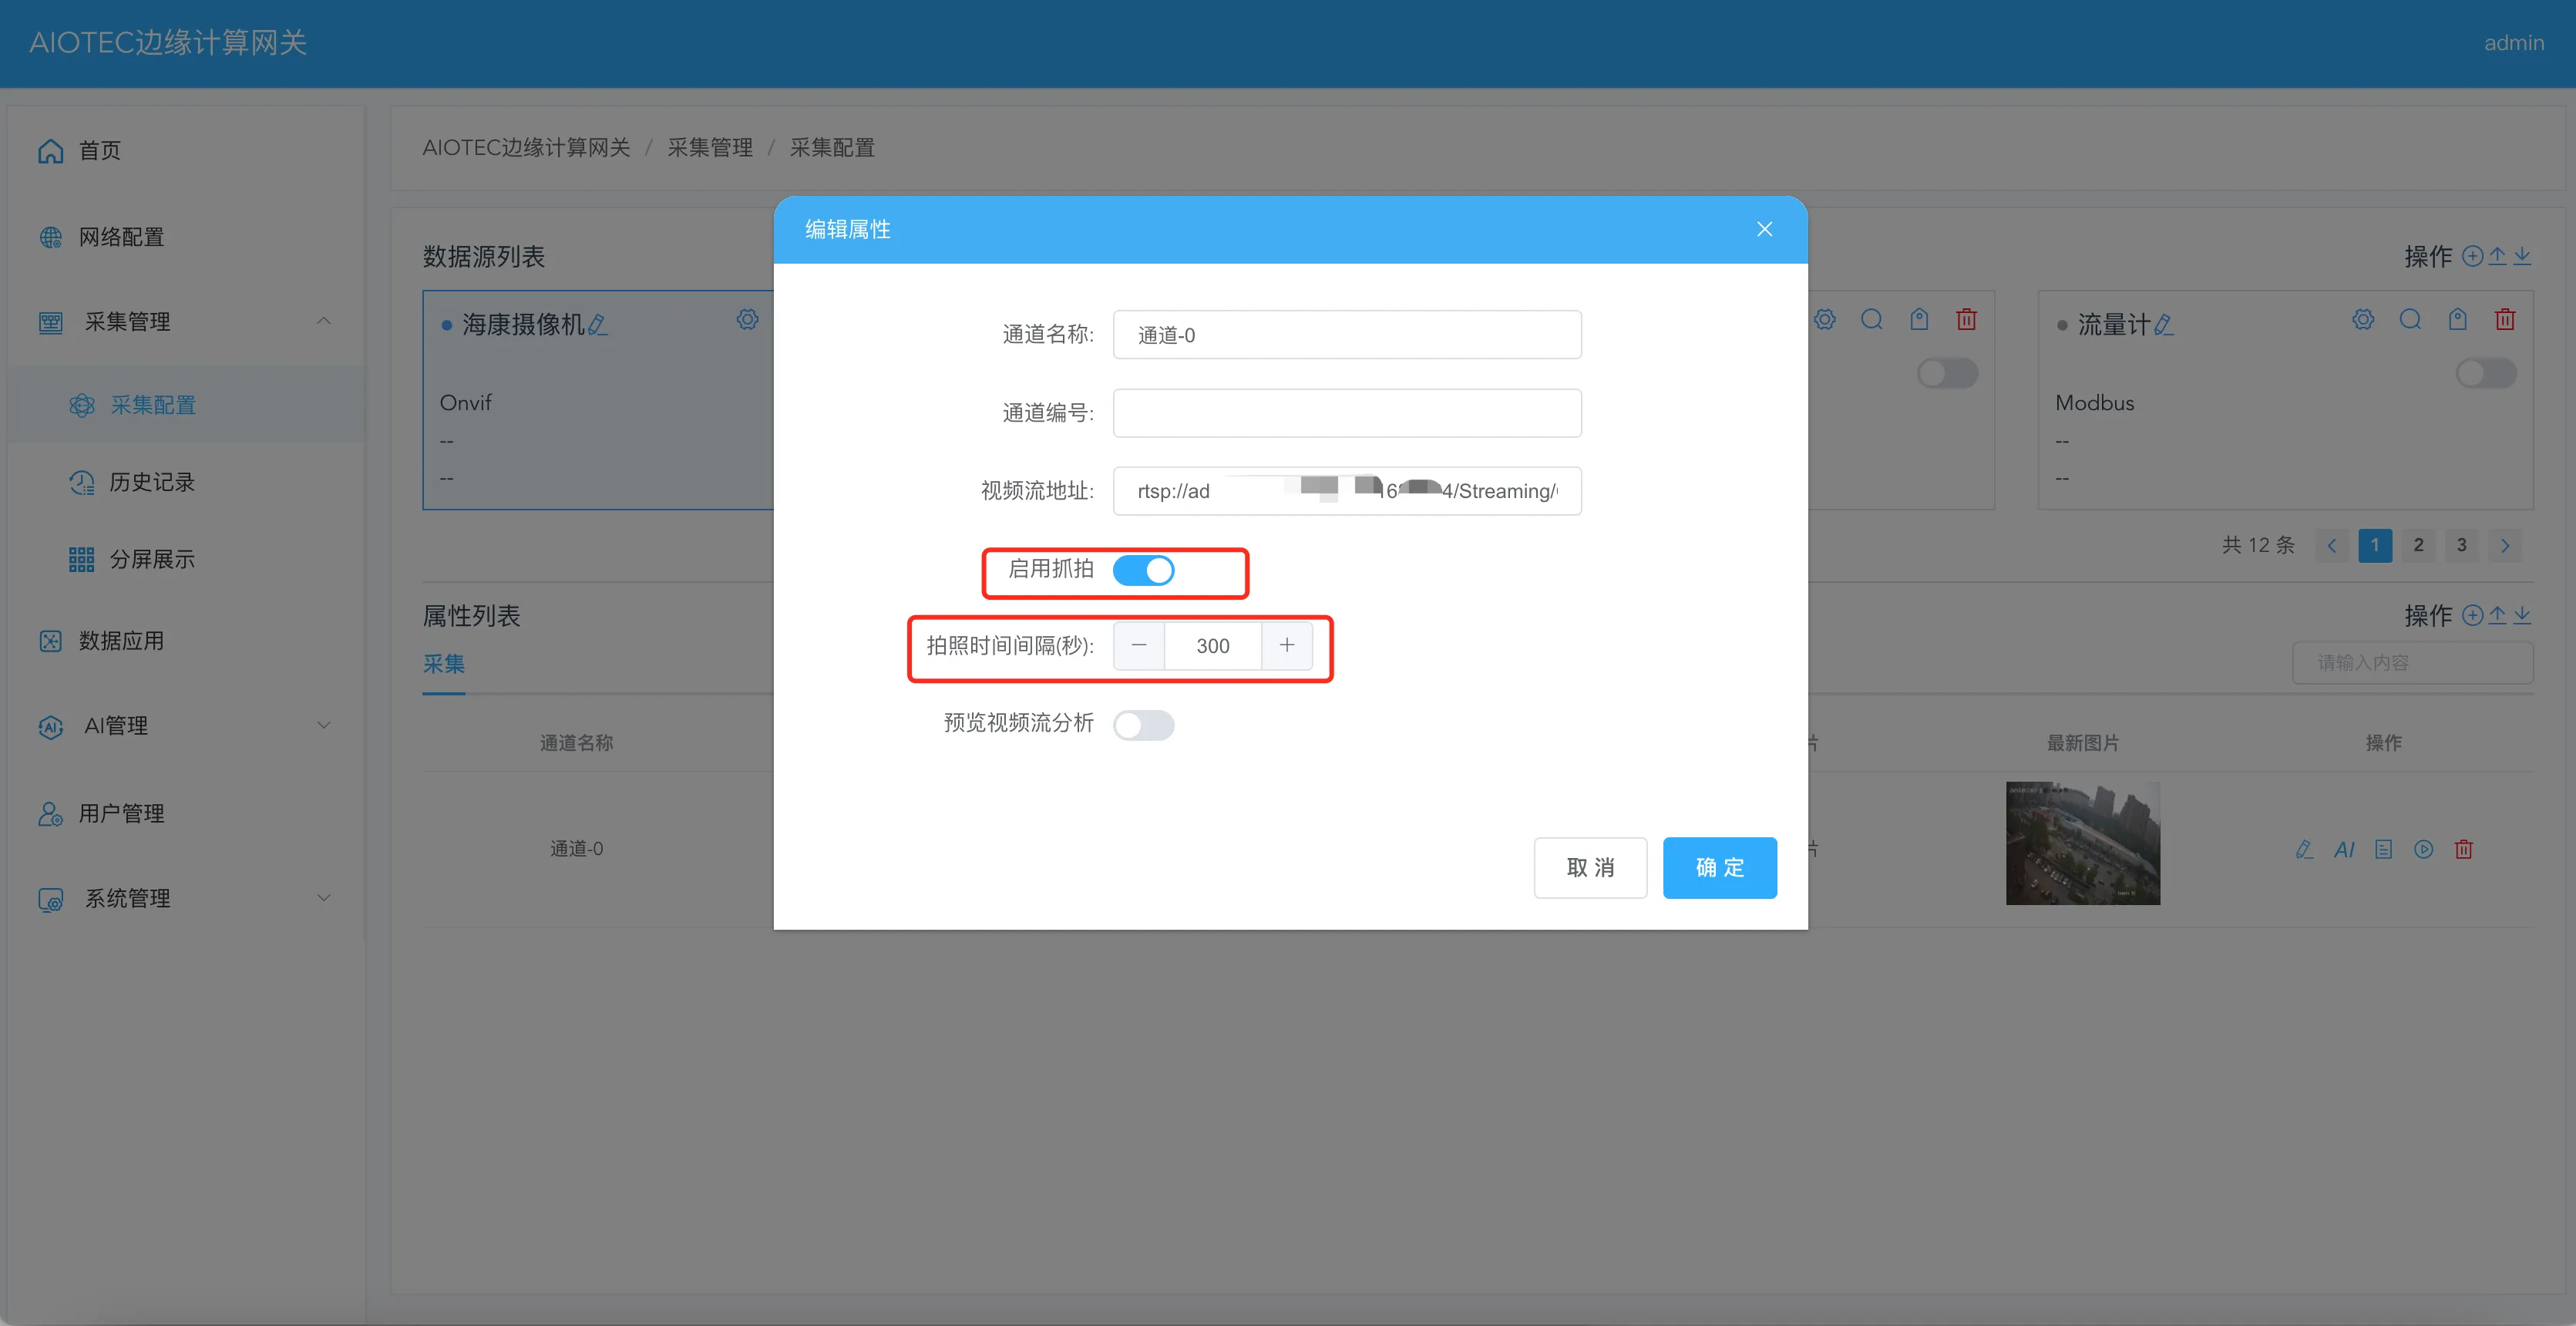Disable the 启用抓拍 switch
Image resolution: width=2576 pixels, height=1326 pixels.
[1143, 570]
